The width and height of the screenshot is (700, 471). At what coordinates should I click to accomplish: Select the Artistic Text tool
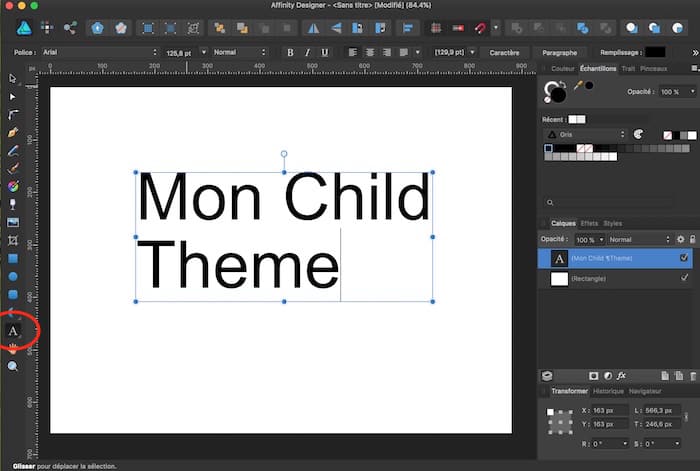pos(13,331)
